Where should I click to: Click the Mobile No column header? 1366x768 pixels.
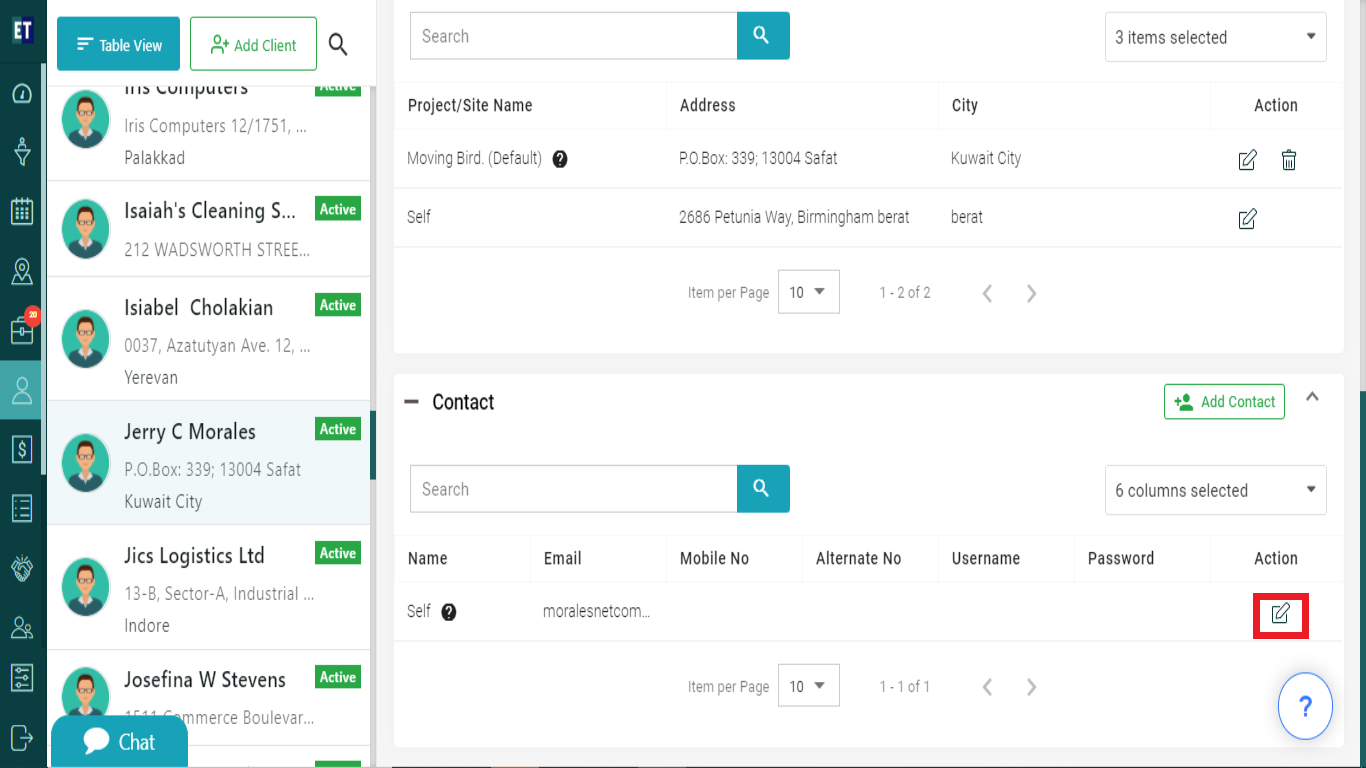click(714, 558)
